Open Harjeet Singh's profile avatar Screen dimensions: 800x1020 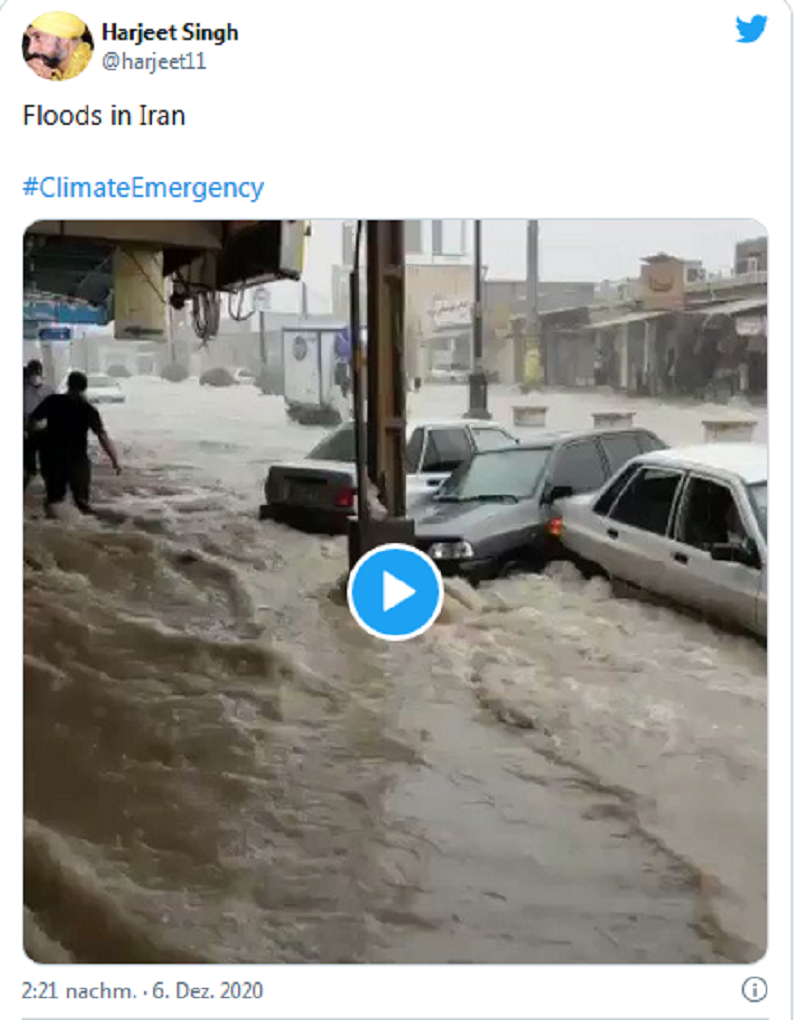(x=57, y=46)
